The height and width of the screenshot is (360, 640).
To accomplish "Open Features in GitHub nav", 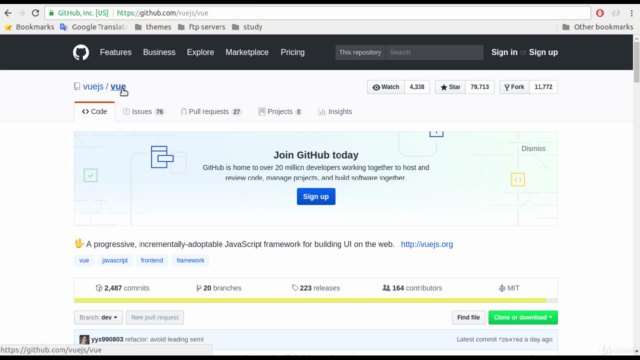I will [x=116, y=52].
